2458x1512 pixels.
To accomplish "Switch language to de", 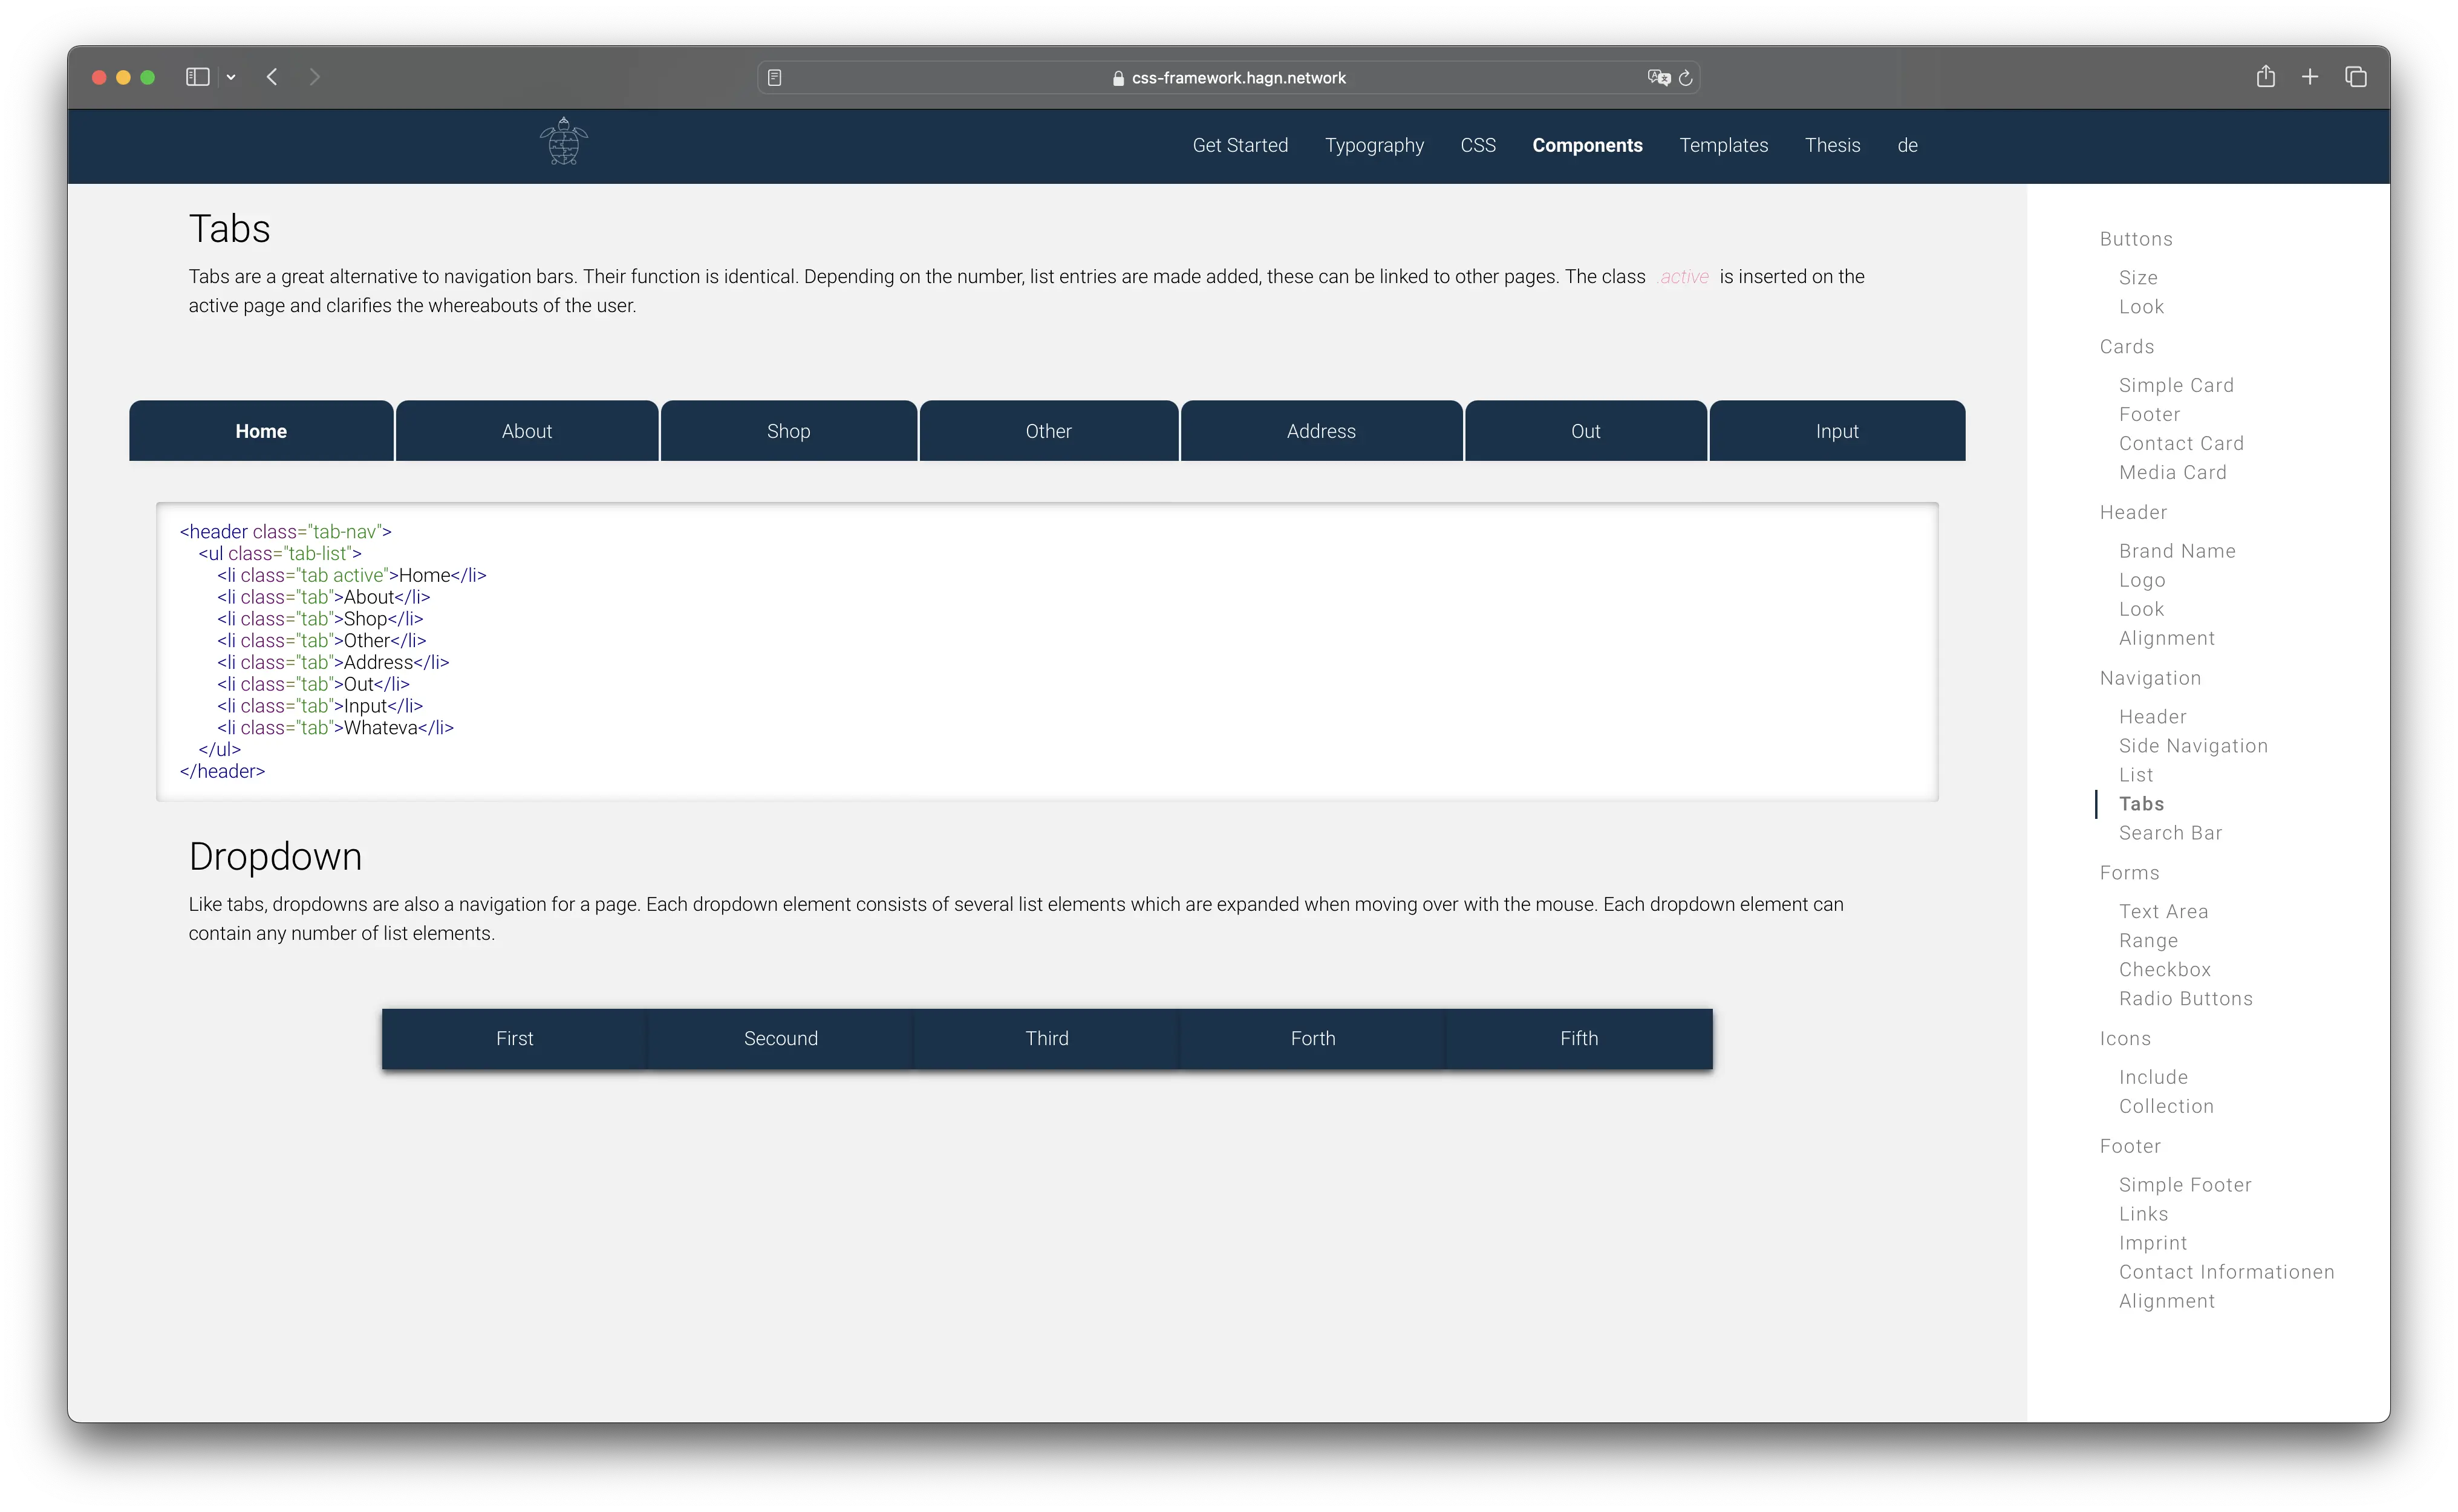I will (x=1907, y=145).
